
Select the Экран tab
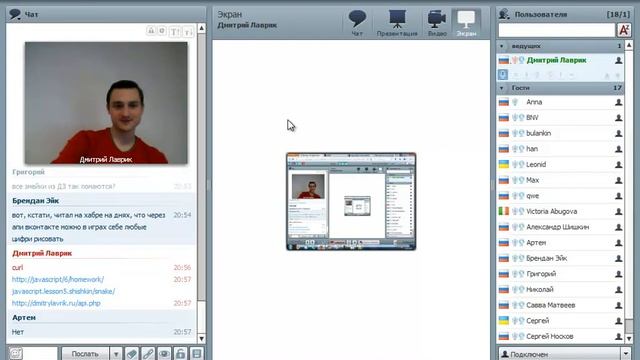[x=466, y=23]
